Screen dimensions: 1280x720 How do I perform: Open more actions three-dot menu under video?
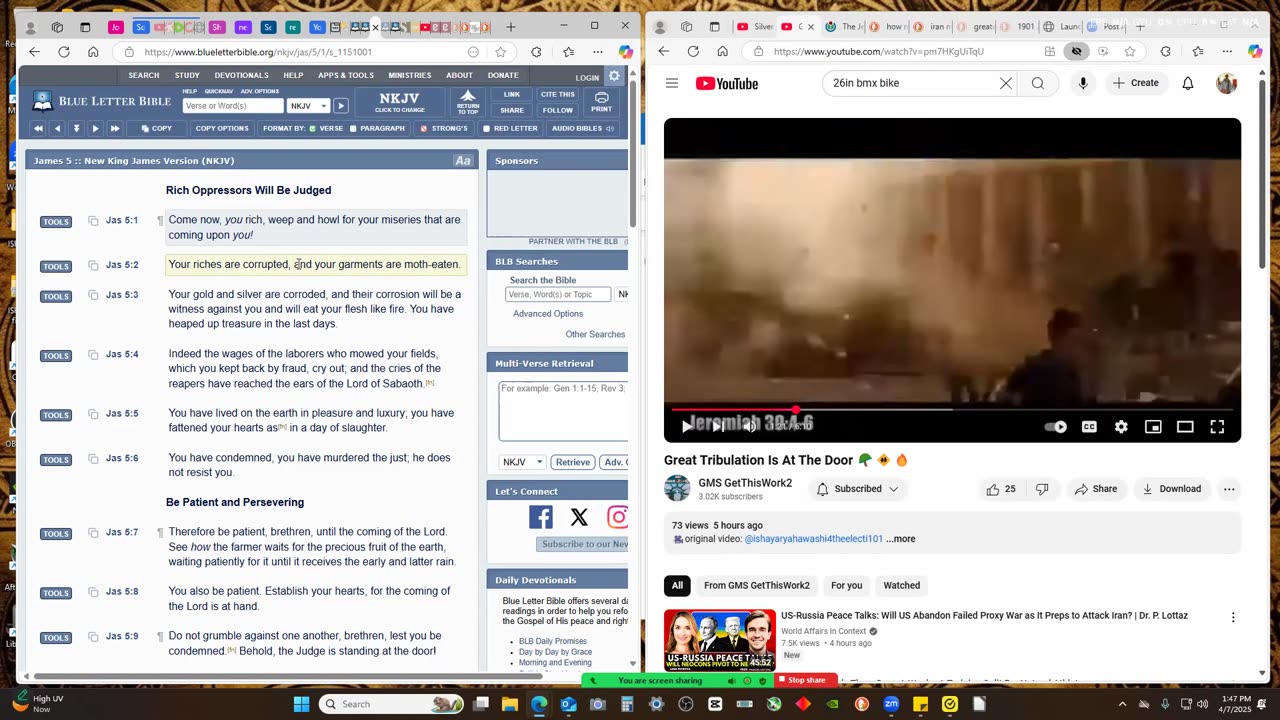click(x=1229, y=489)
